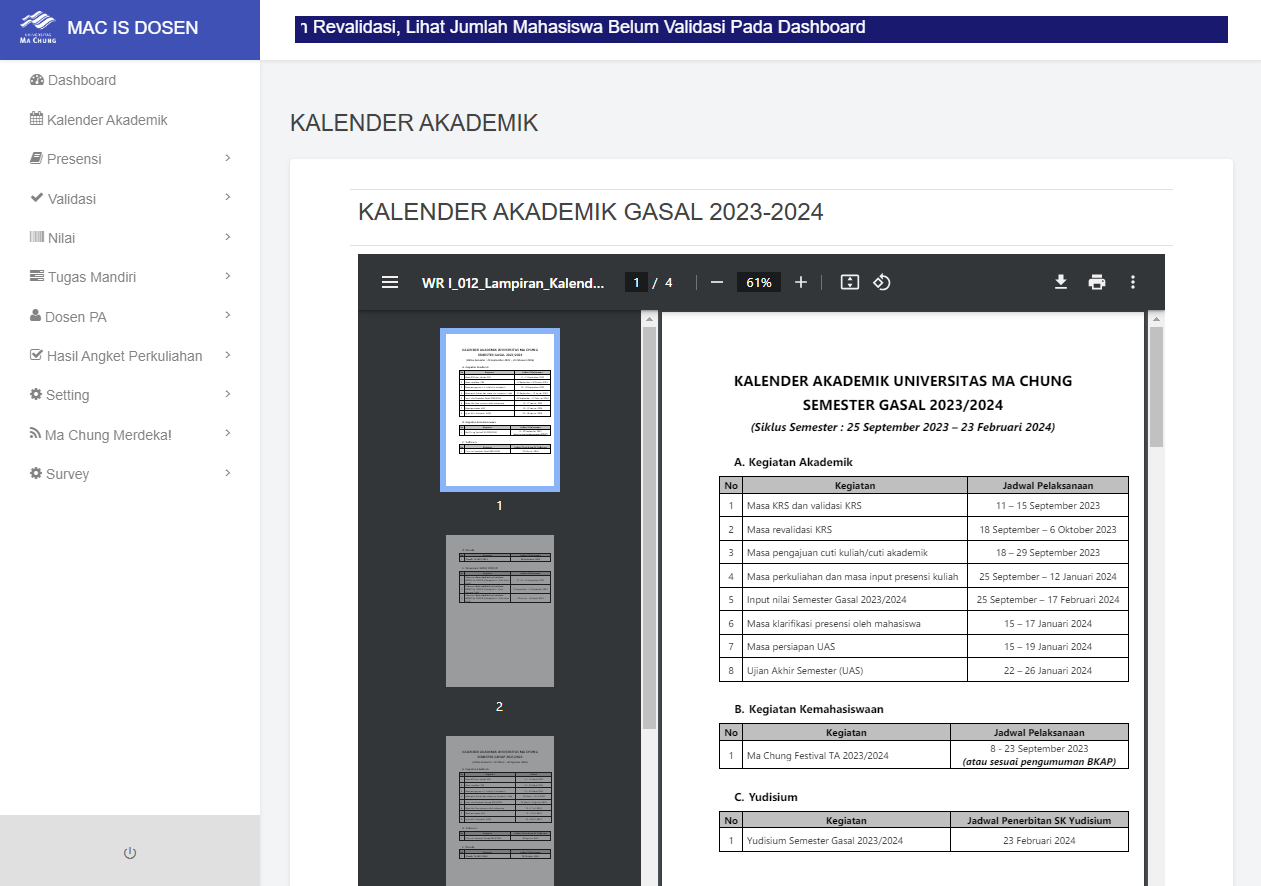Select page 1 thumbnail
Viewport: 1261px width, 886px height.
(500, 410)
